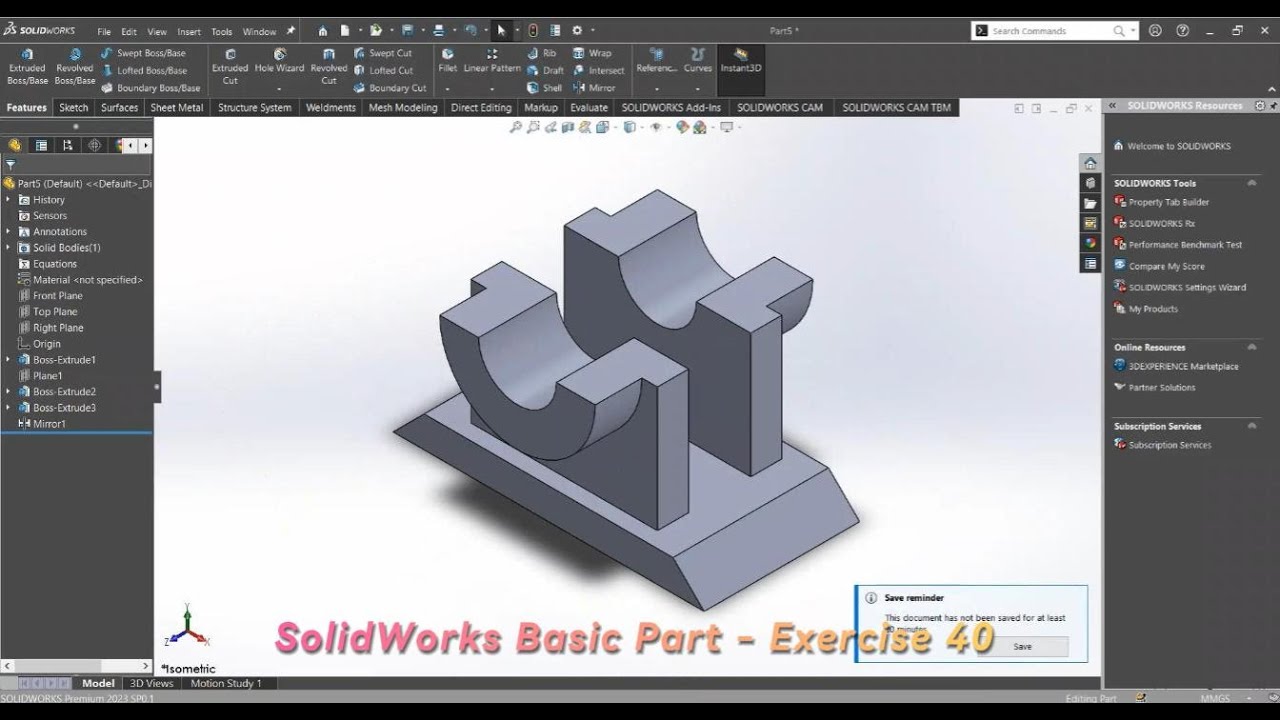Image resolution: width=1280 pixels, height=720 pixels.
Task: Click the Shell feature tool
Action: pyautogui.click(x=544, y=87)
